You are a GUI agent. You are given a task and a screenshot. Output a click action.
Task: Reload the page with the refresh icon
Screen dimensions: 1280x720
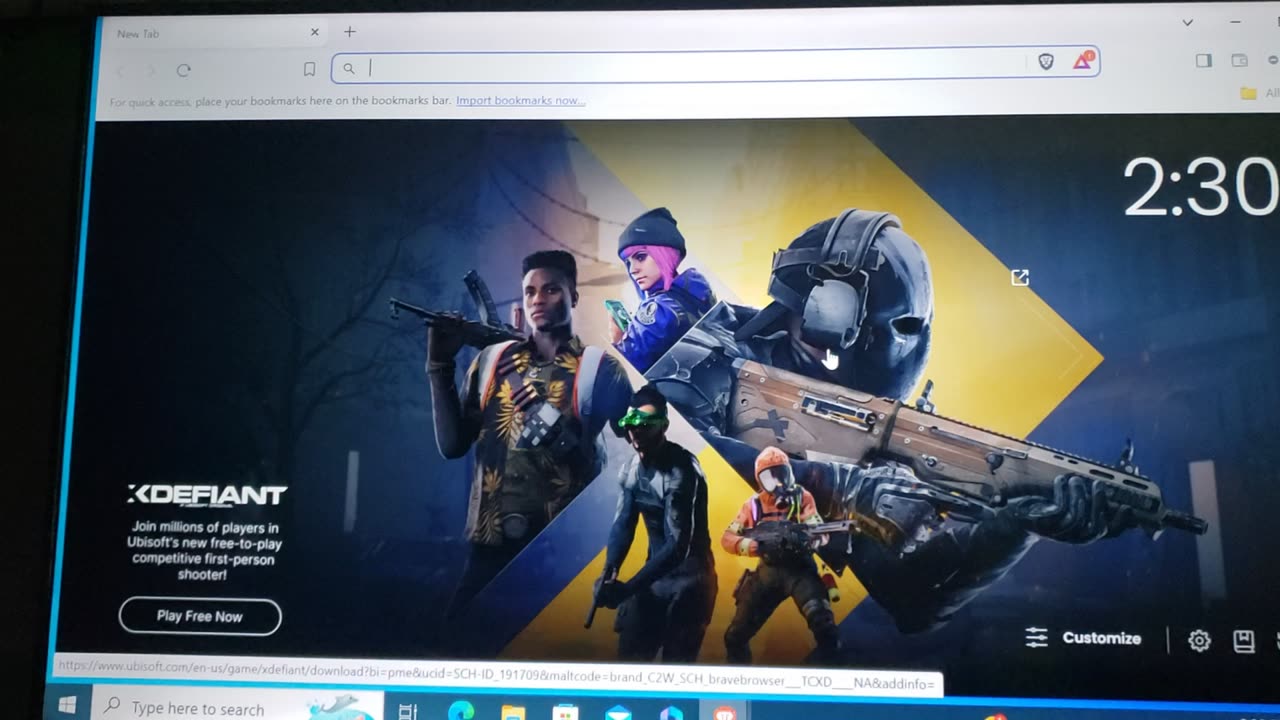[x=183, y=70]
